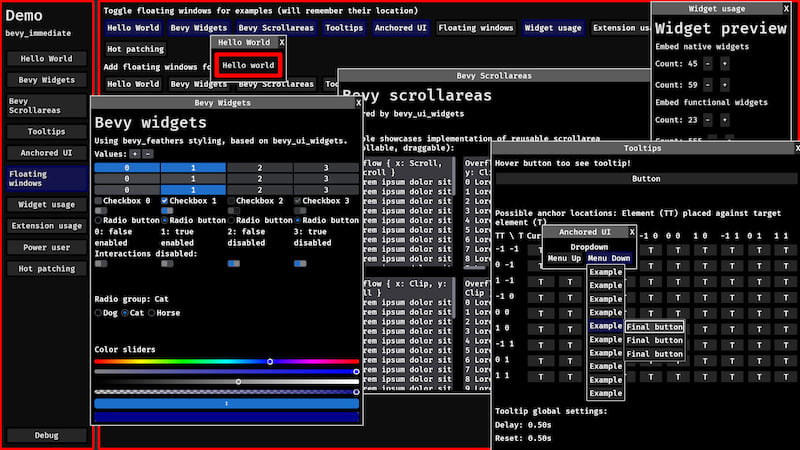Add Hello World window from 'Add floating windows' row
The image size is (800, 450).
click(x=133, y=84)
